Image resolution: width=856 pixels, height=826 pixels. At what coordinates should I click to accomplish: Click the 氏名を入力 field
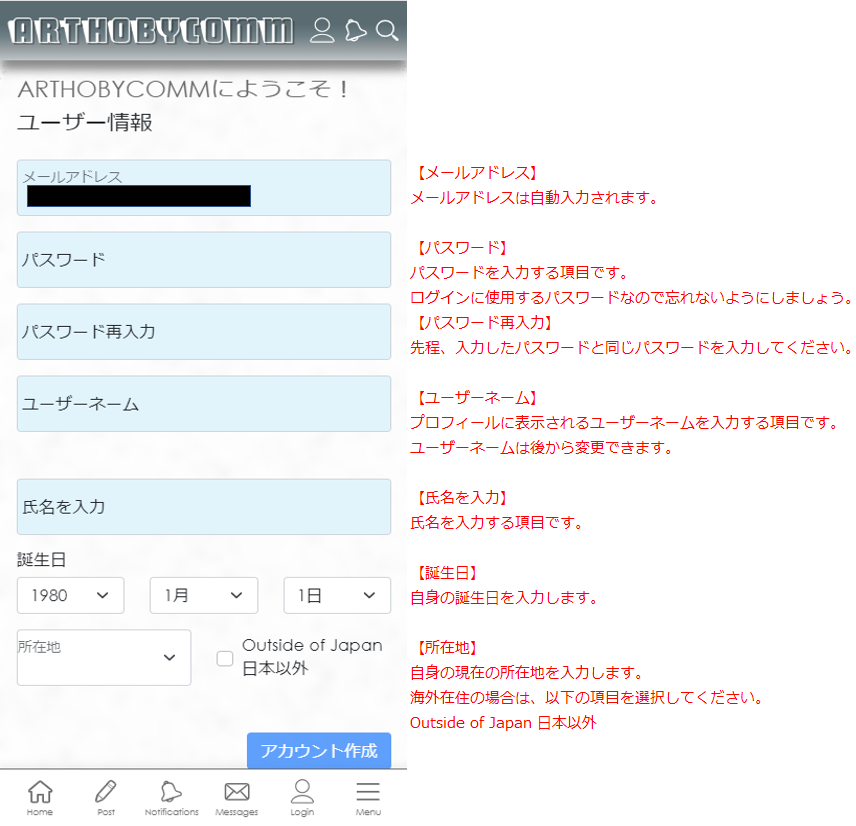tap(204, 507)
